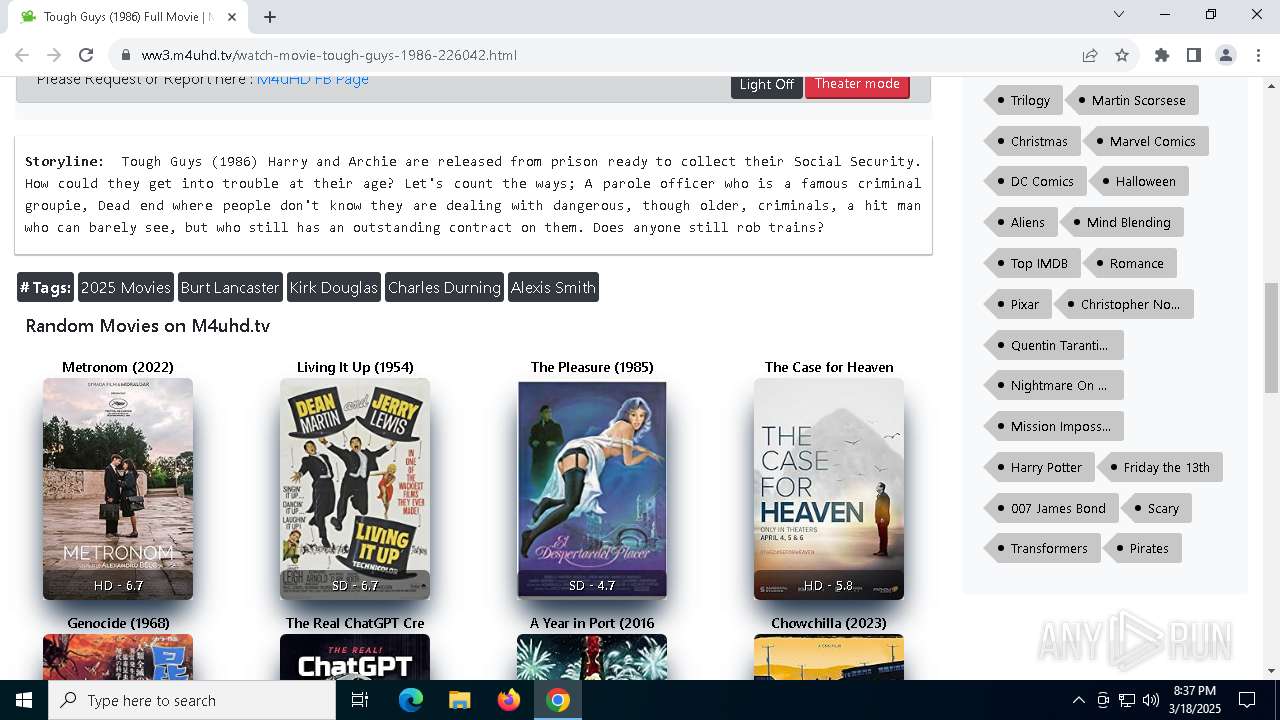Select the Transformers sidebar tag

coord(1042,548)
